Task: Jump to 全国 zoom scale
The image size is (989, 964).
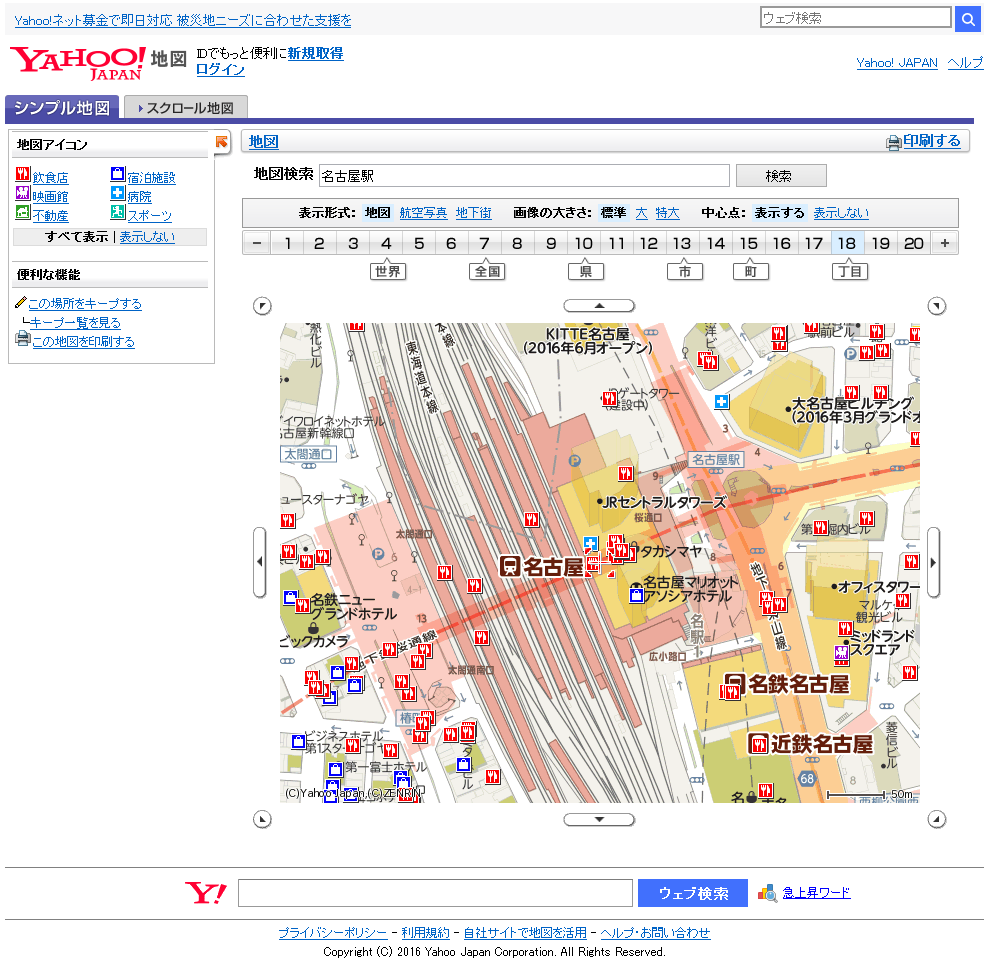Action: pos(486,271)
